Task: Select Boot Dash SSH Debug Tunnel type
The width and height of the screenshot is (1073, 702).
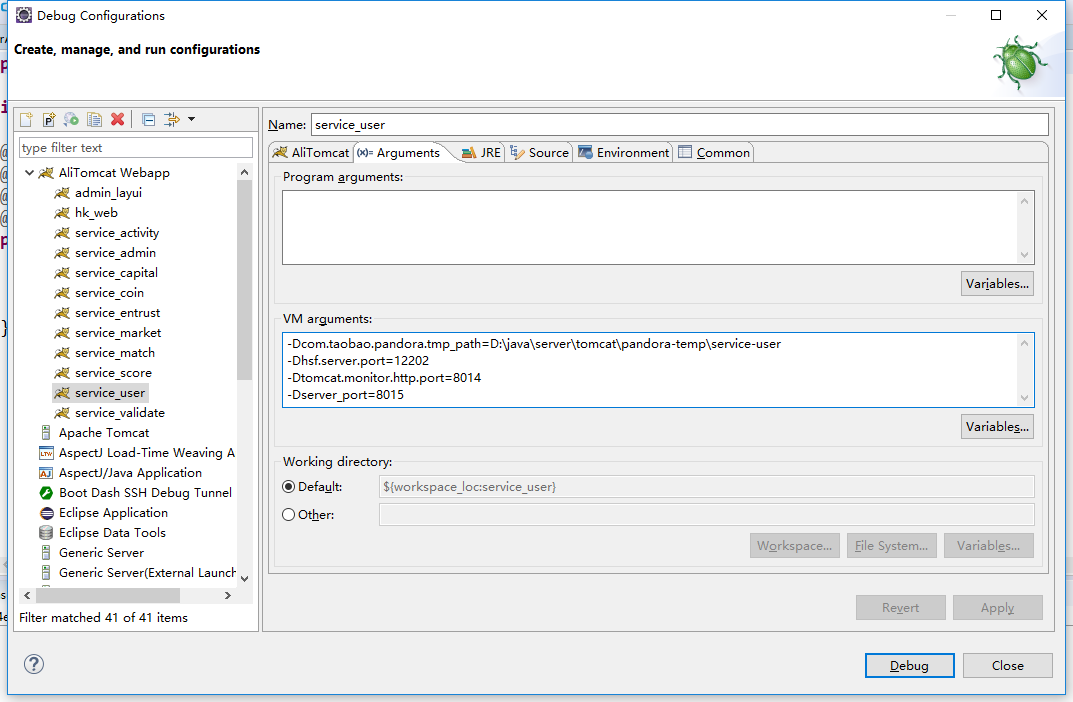Action: (x=145, y=493)
